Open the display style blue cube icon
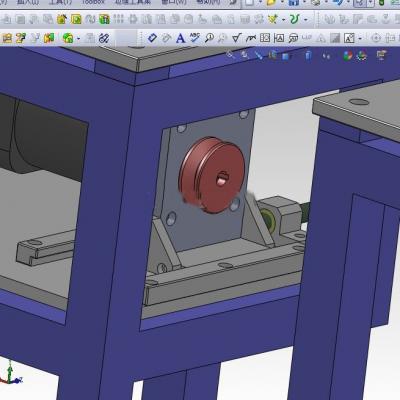Viewport: 400px width, 400px height. coord(286,57)
